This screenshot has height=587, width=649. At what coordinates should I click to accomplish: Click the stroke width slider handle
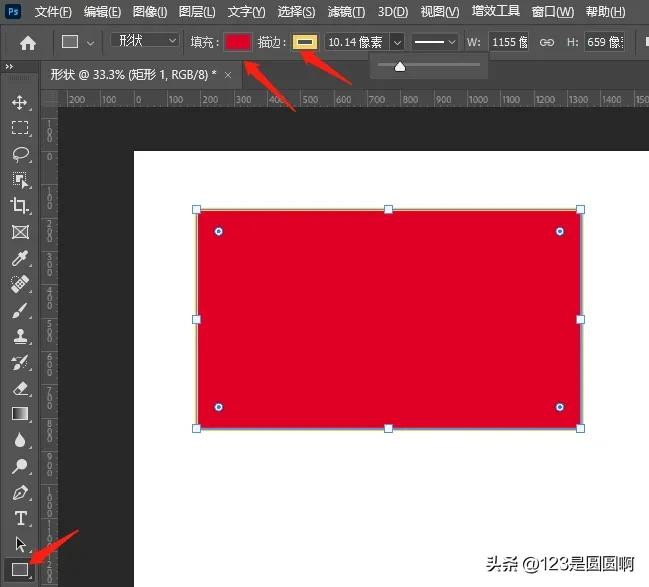[400, 66]
